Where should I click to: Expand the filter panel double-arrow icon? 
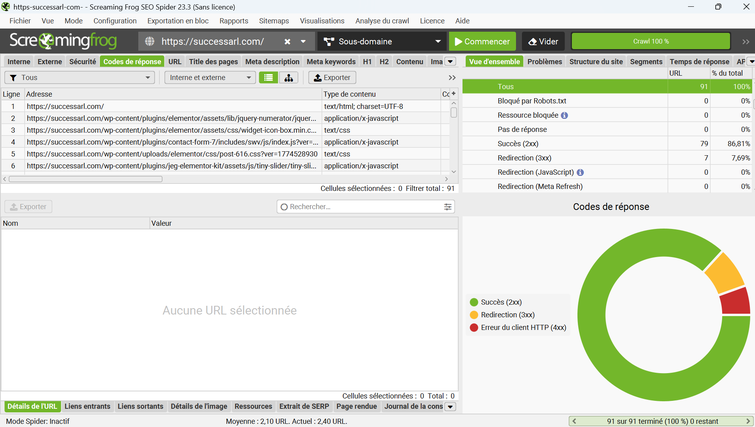pyautogui.click(x=452, y=77)
